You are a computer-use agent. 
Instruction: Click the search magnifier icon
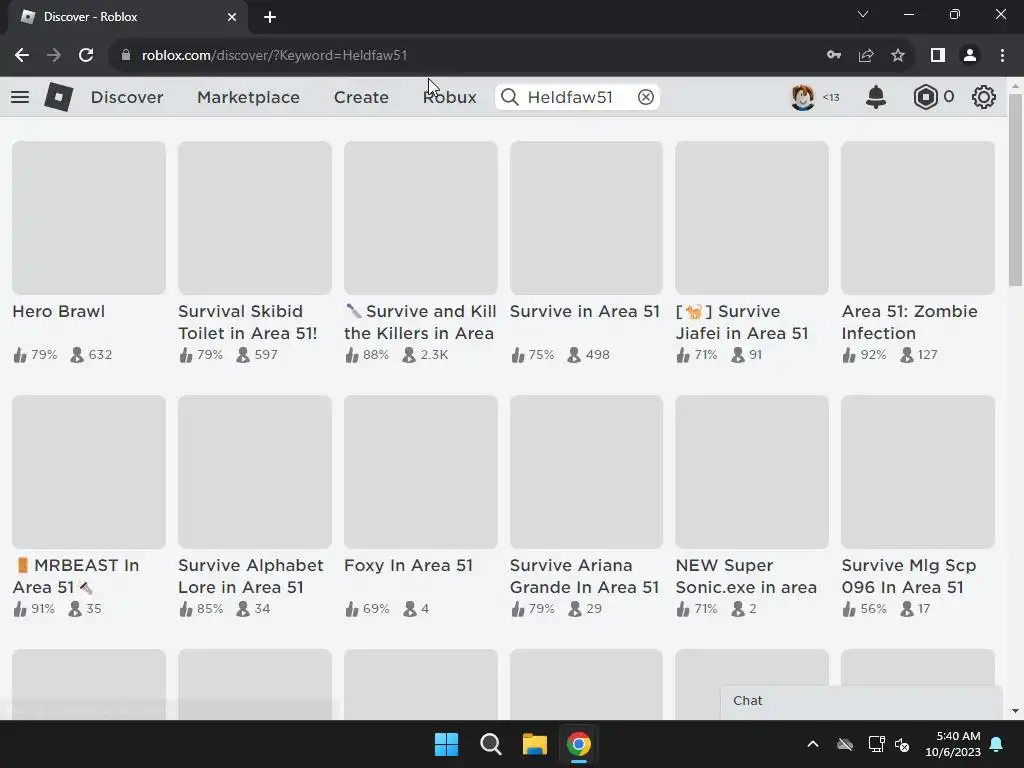click(509, 97)
